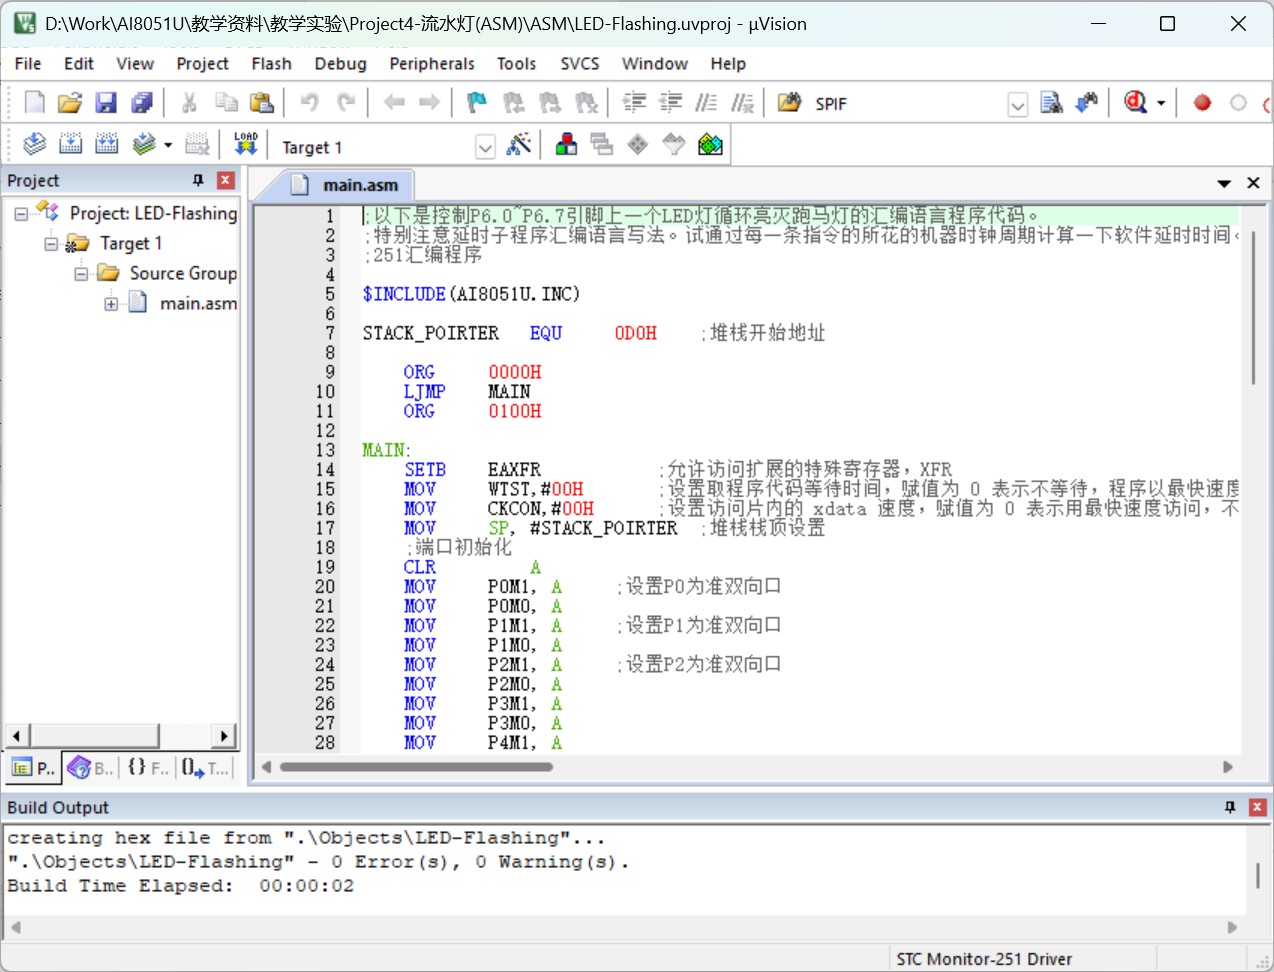
Task: Open Options for Target
Action: pyautogui.click(x=518, y=145)
